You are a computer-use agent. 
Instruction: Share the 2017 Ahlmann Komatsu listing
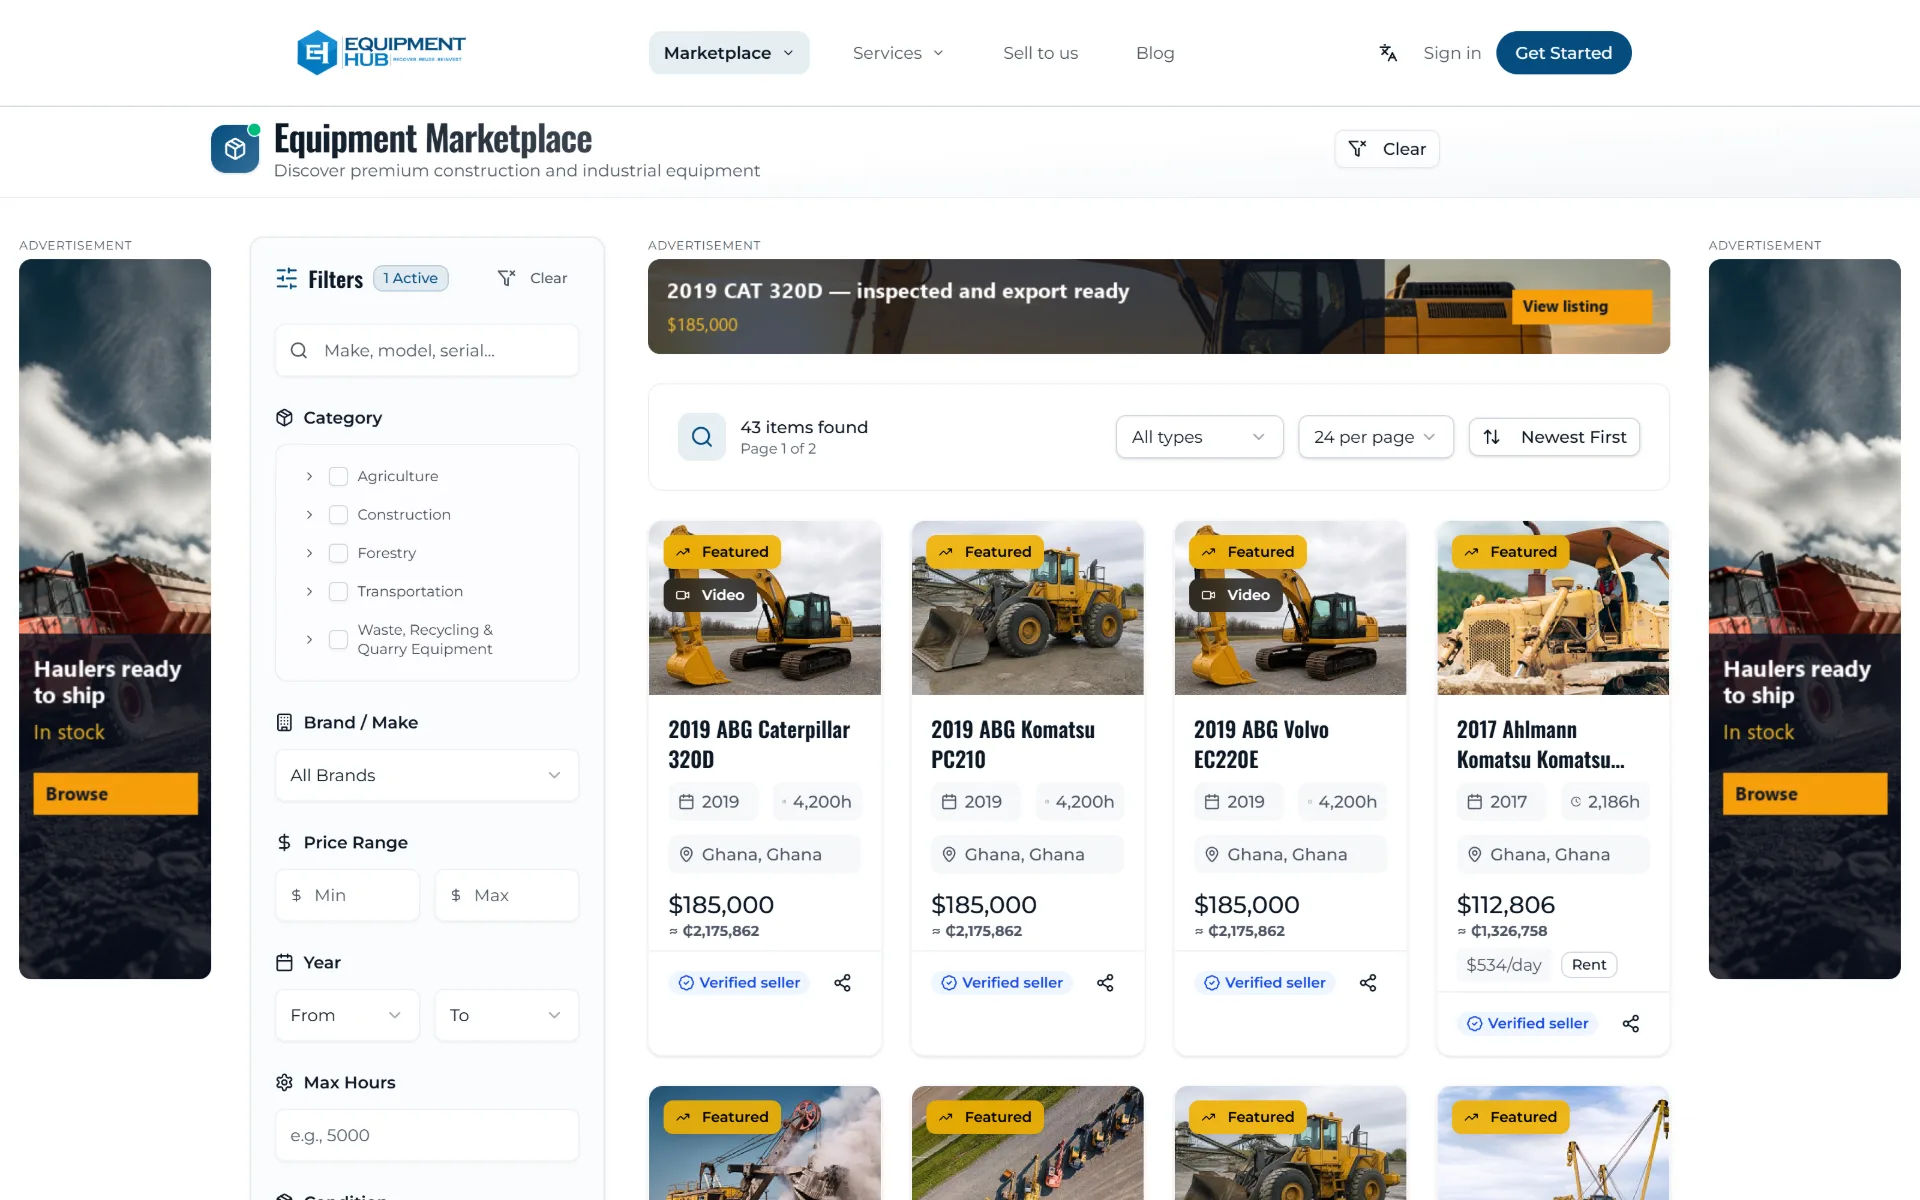click(x=1631, y=1023)
